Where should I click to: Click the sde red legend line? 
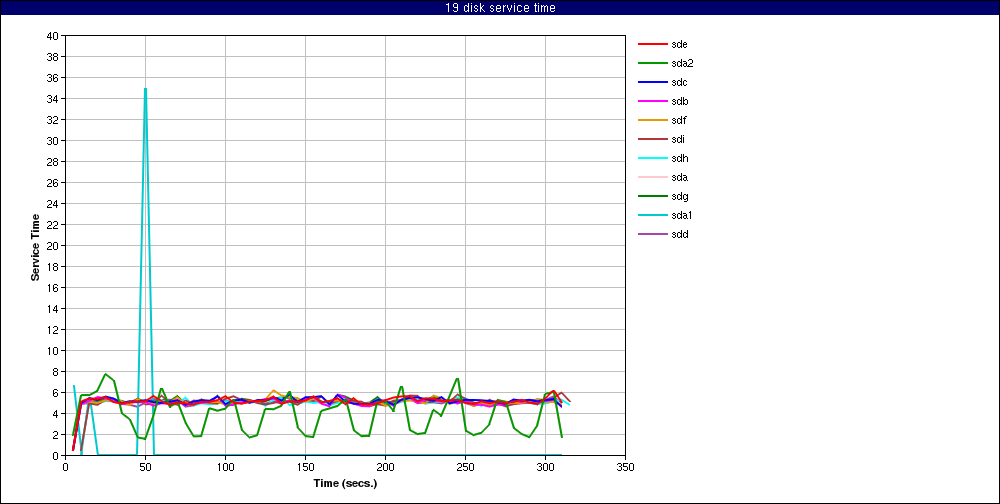pos(651,44)
